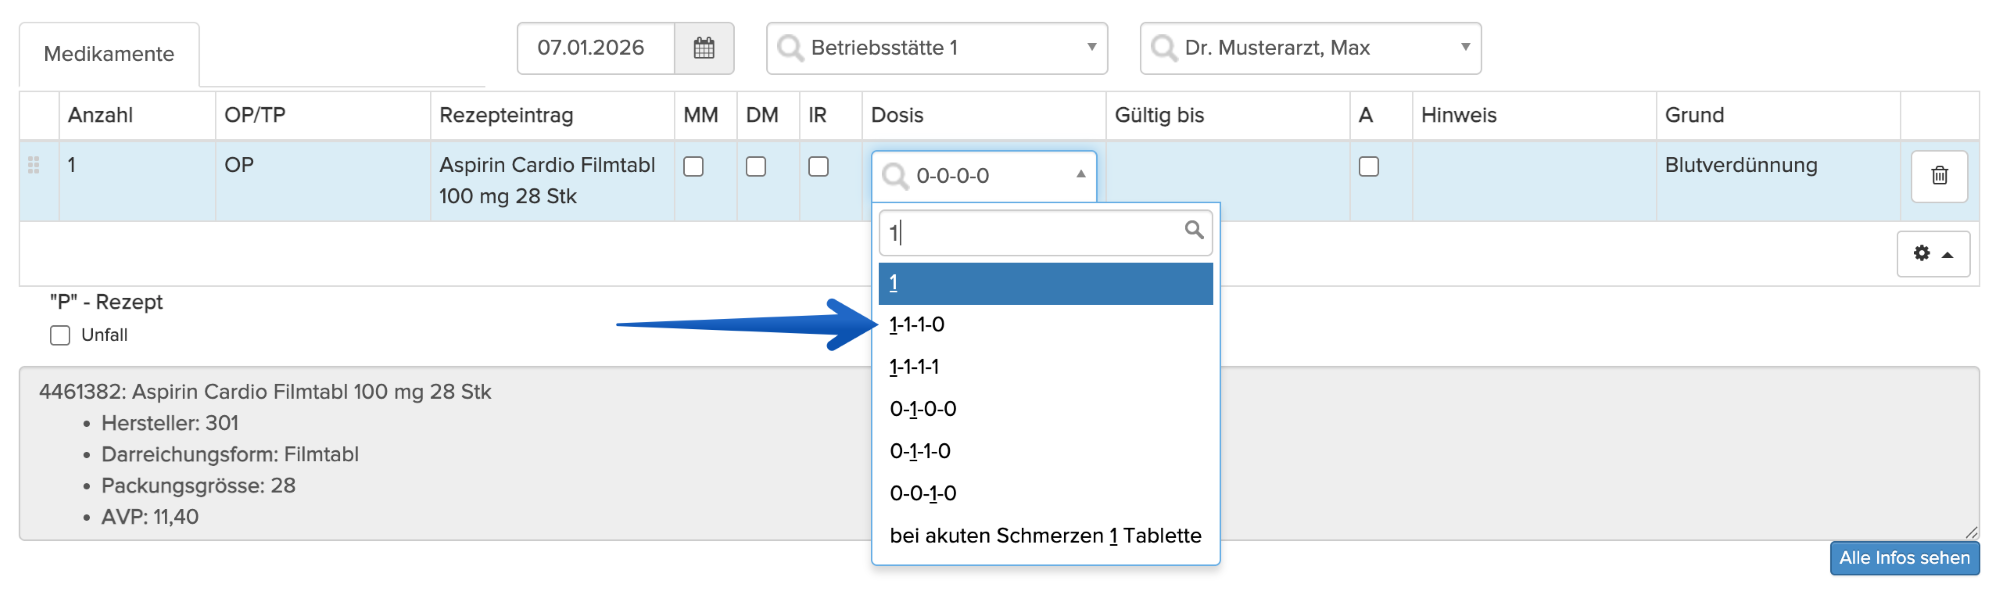The height and width of the screenshot is (599, 2000).
Task: Switch to the Medikamente tab
Action: click(x=109, y=54)
